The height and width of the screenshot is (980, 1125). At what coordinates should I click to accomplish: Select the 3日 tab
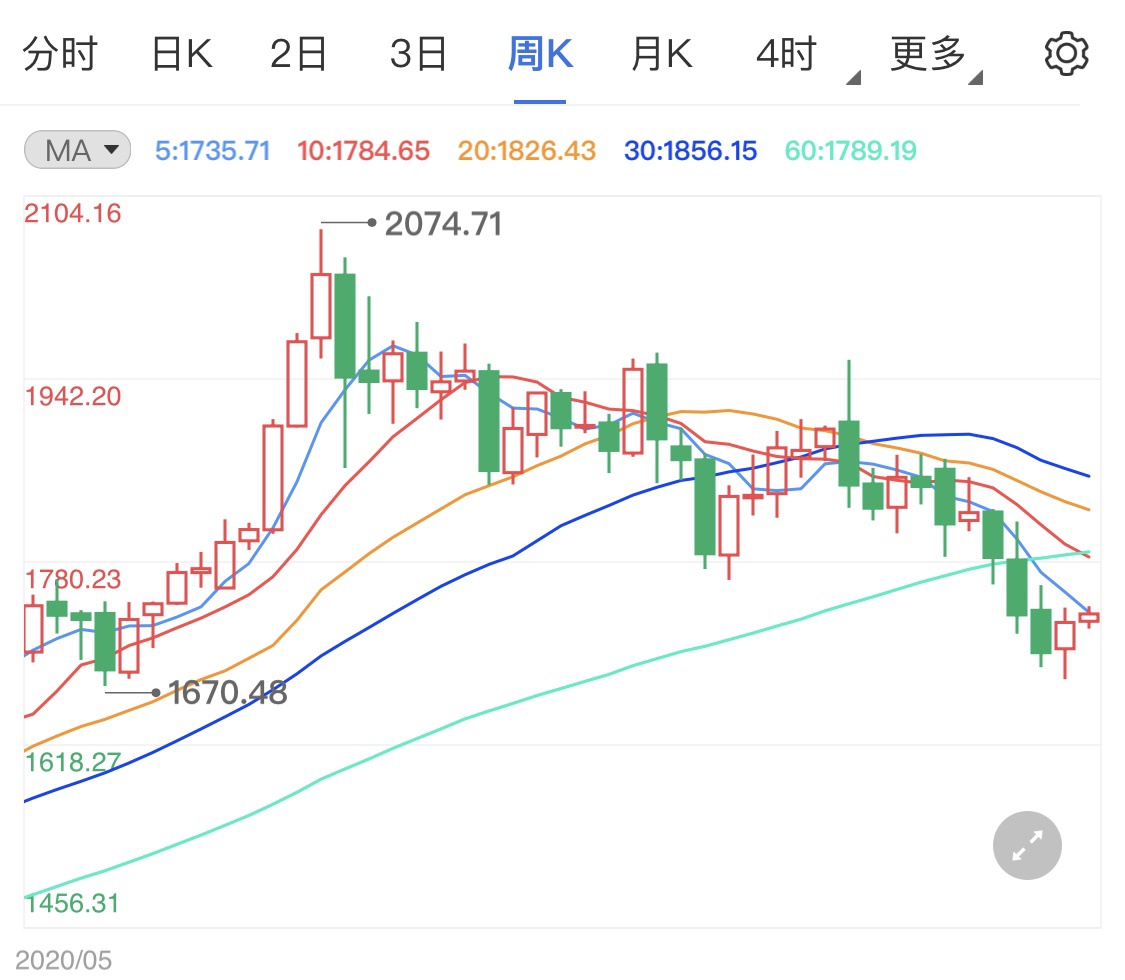point(418,54)
